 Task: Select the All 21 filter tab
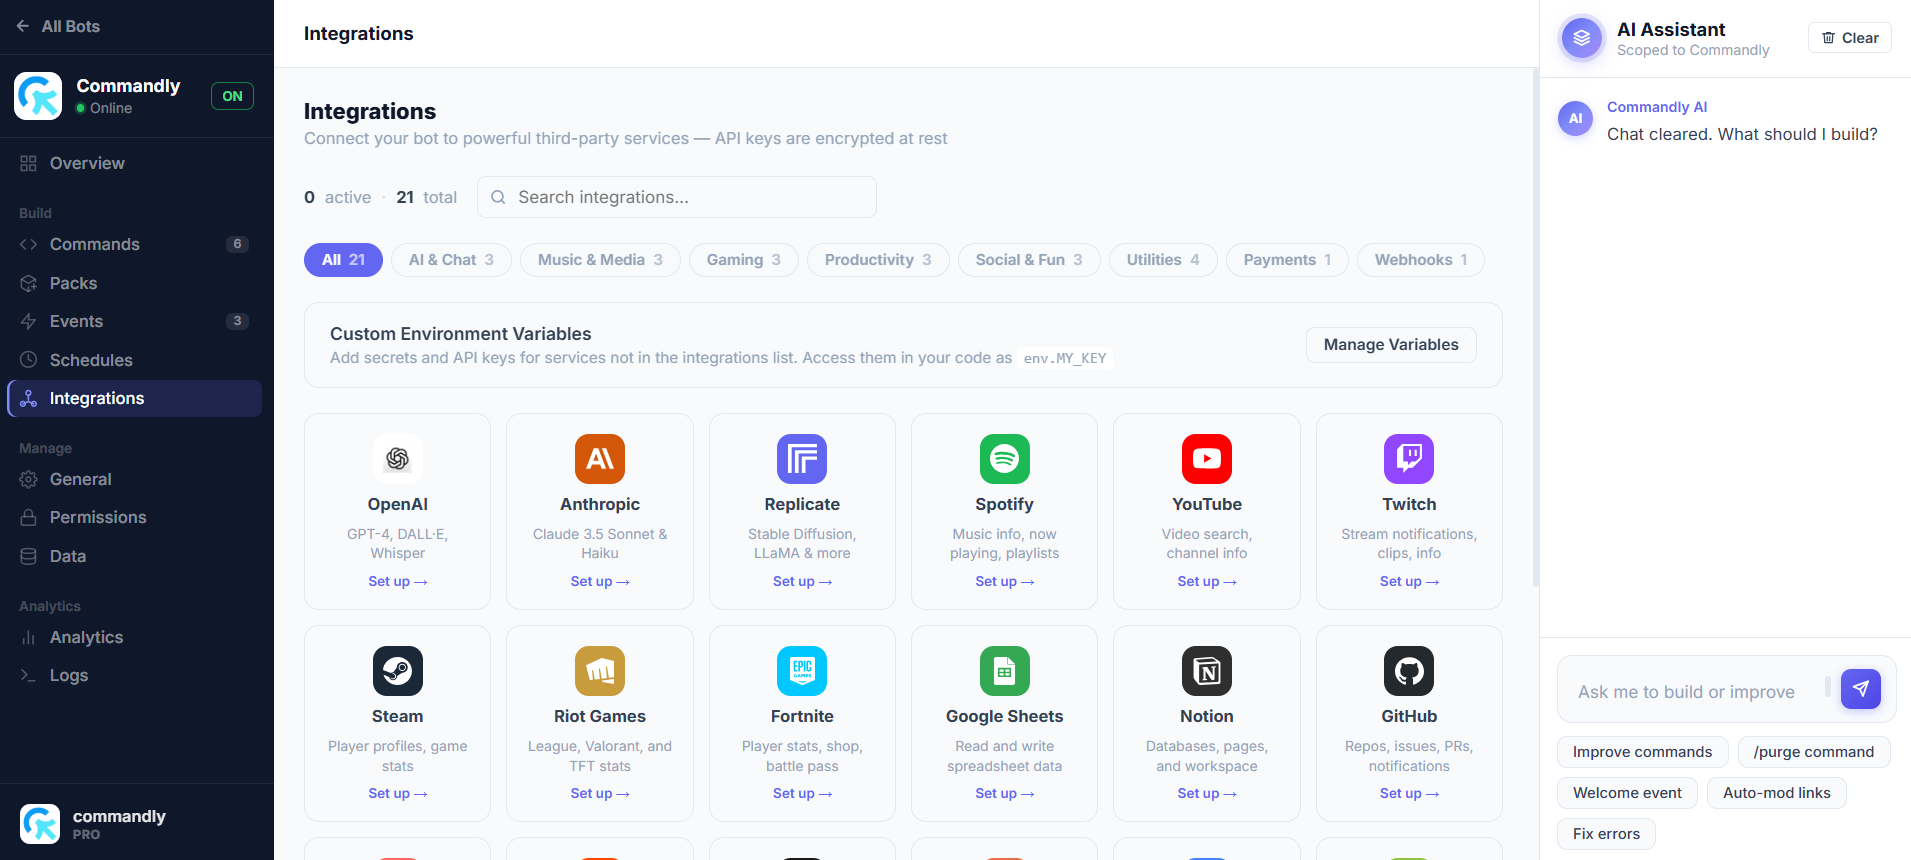pyautogui.click(x=343, y=260)
